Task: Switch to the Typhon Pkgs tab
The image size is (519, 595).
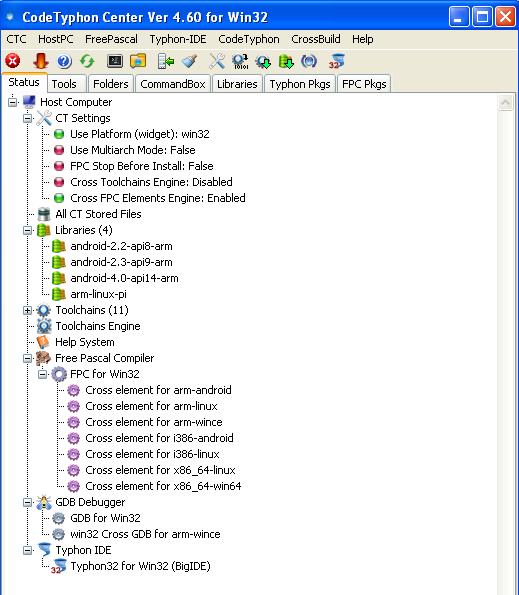Action: click(x=300, y=84)
